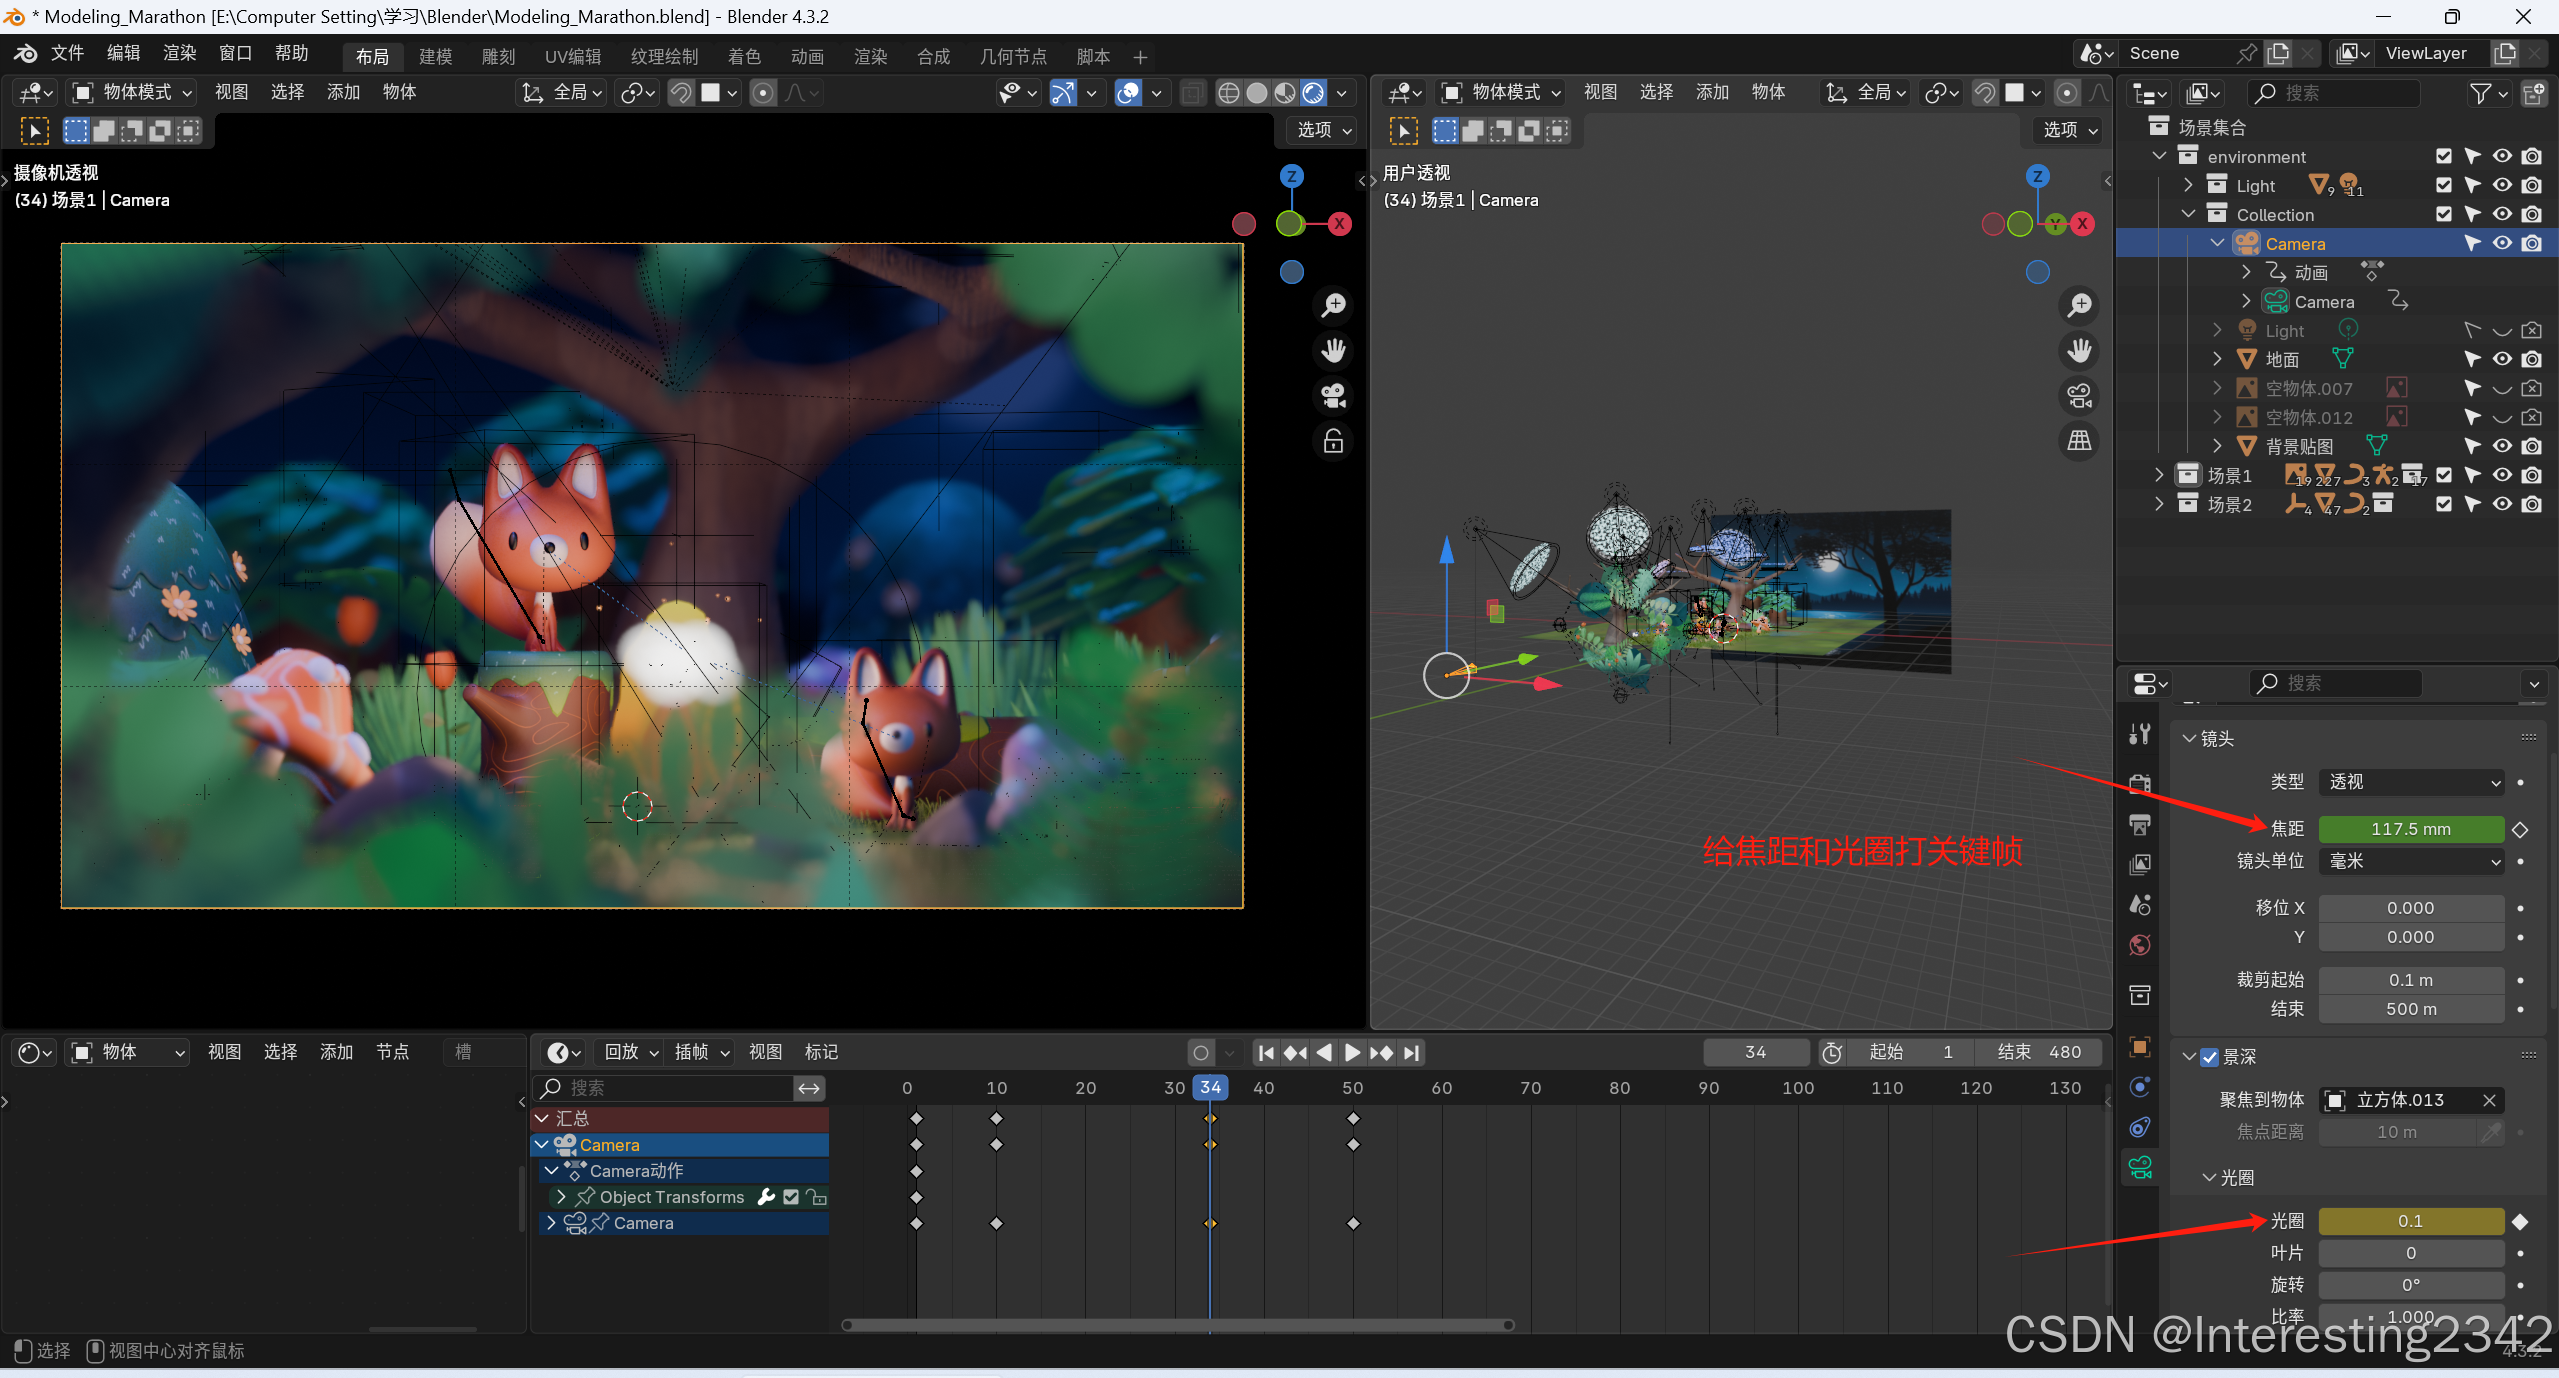The image size is (2559, 1378).
Task: Click the zoom magnifier icon in right viewport
Action: [x=2079, y=305]
